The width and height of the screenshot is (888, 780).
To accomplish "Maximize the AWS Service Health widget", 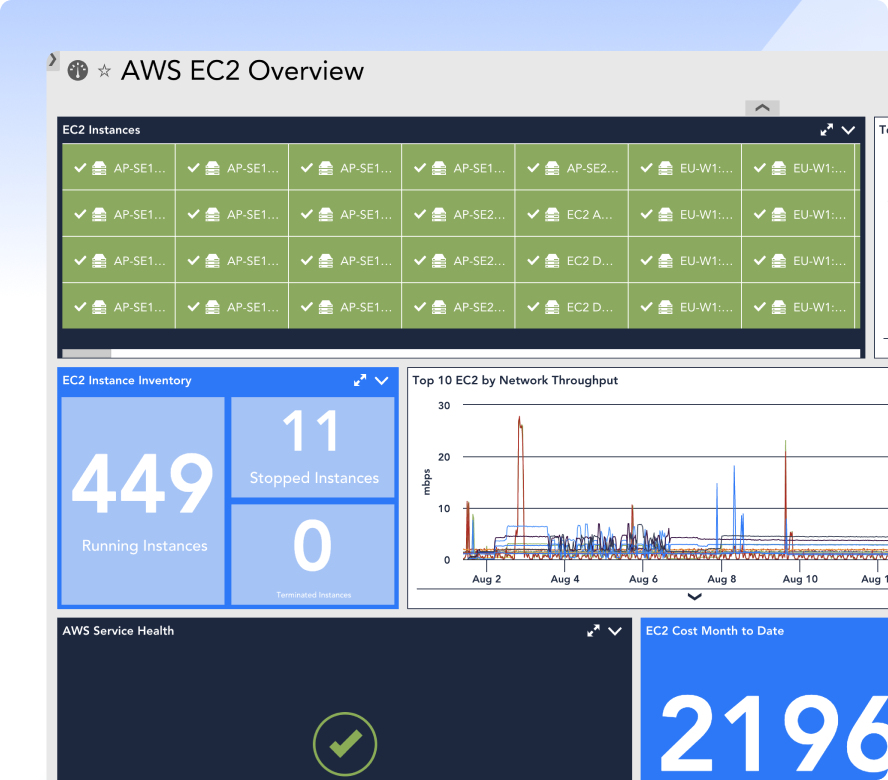I will 594,630.
